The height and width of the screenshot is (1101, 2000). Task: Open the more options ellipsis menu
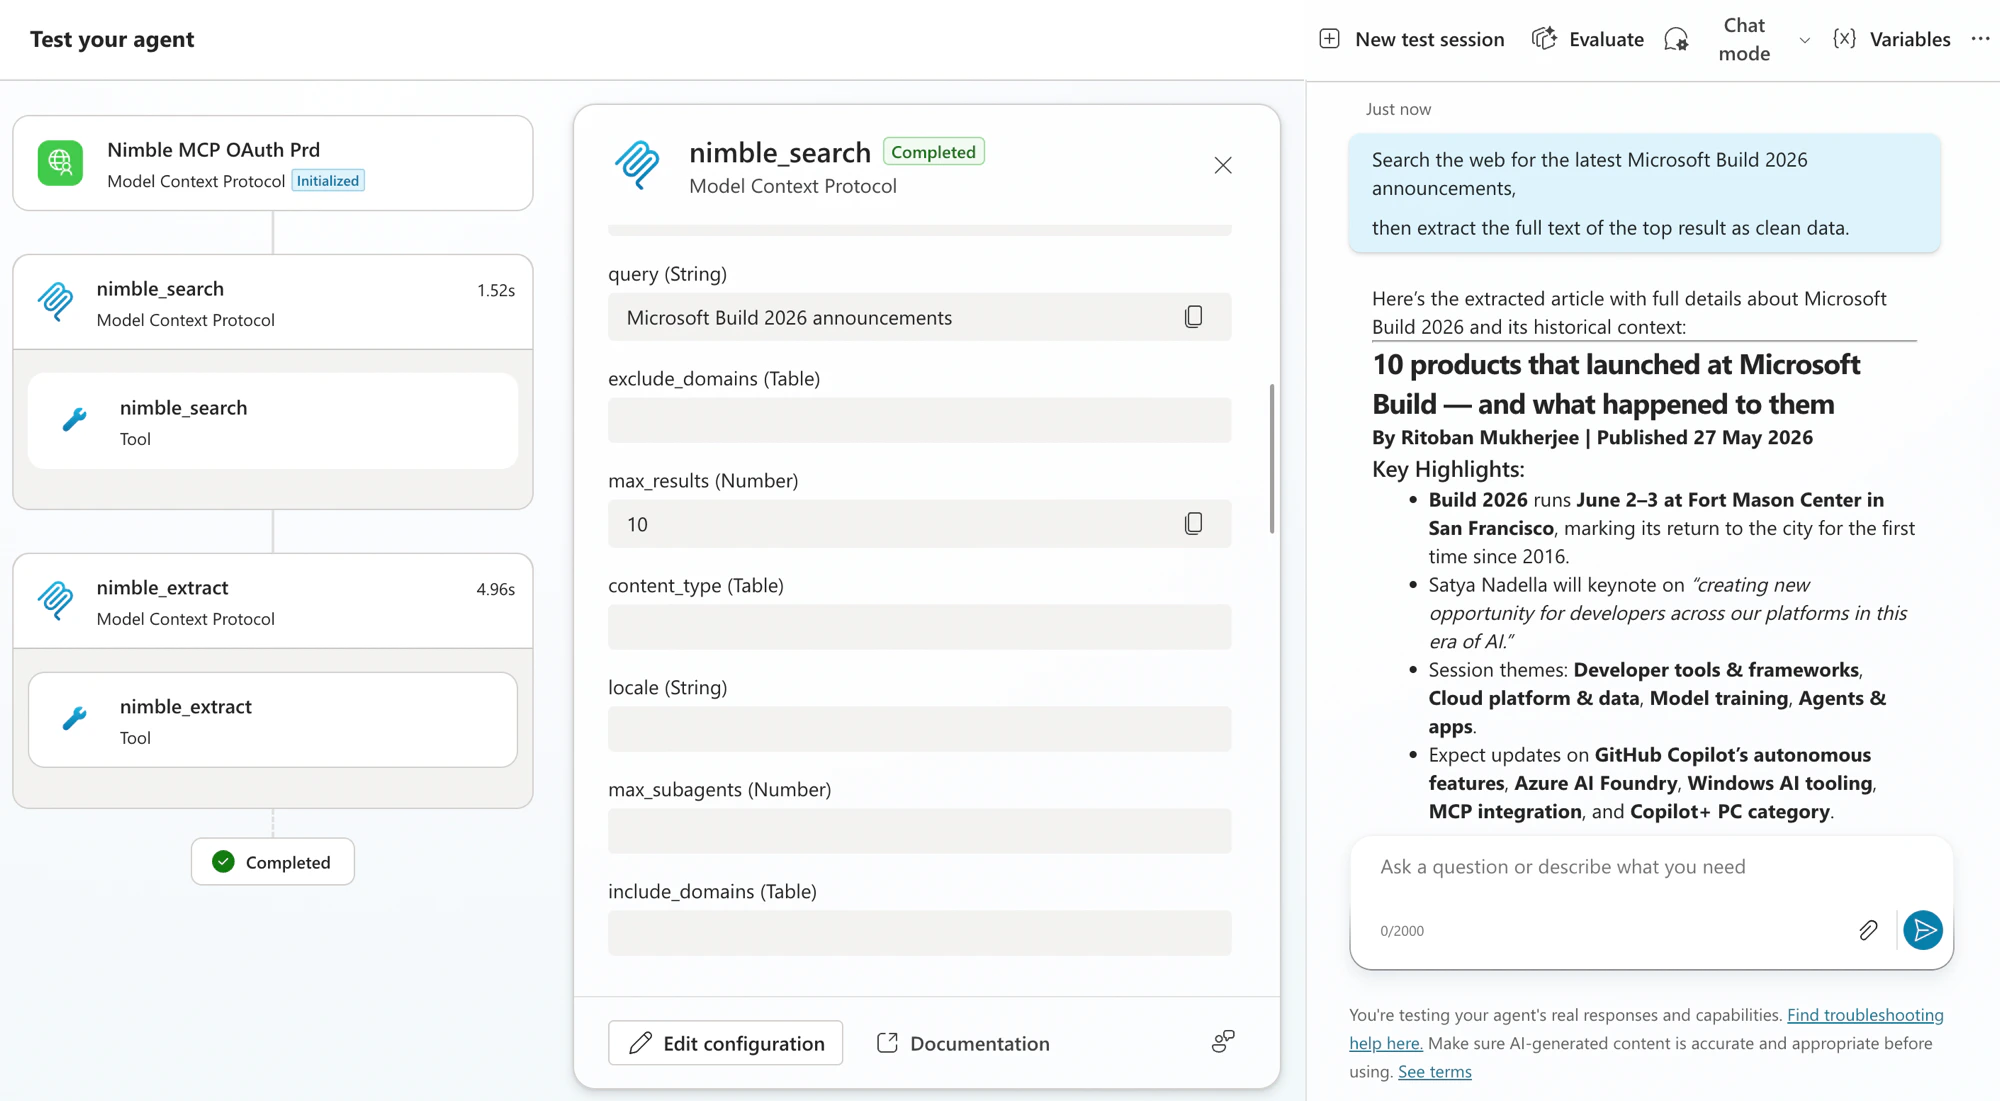click(1980, 39)
